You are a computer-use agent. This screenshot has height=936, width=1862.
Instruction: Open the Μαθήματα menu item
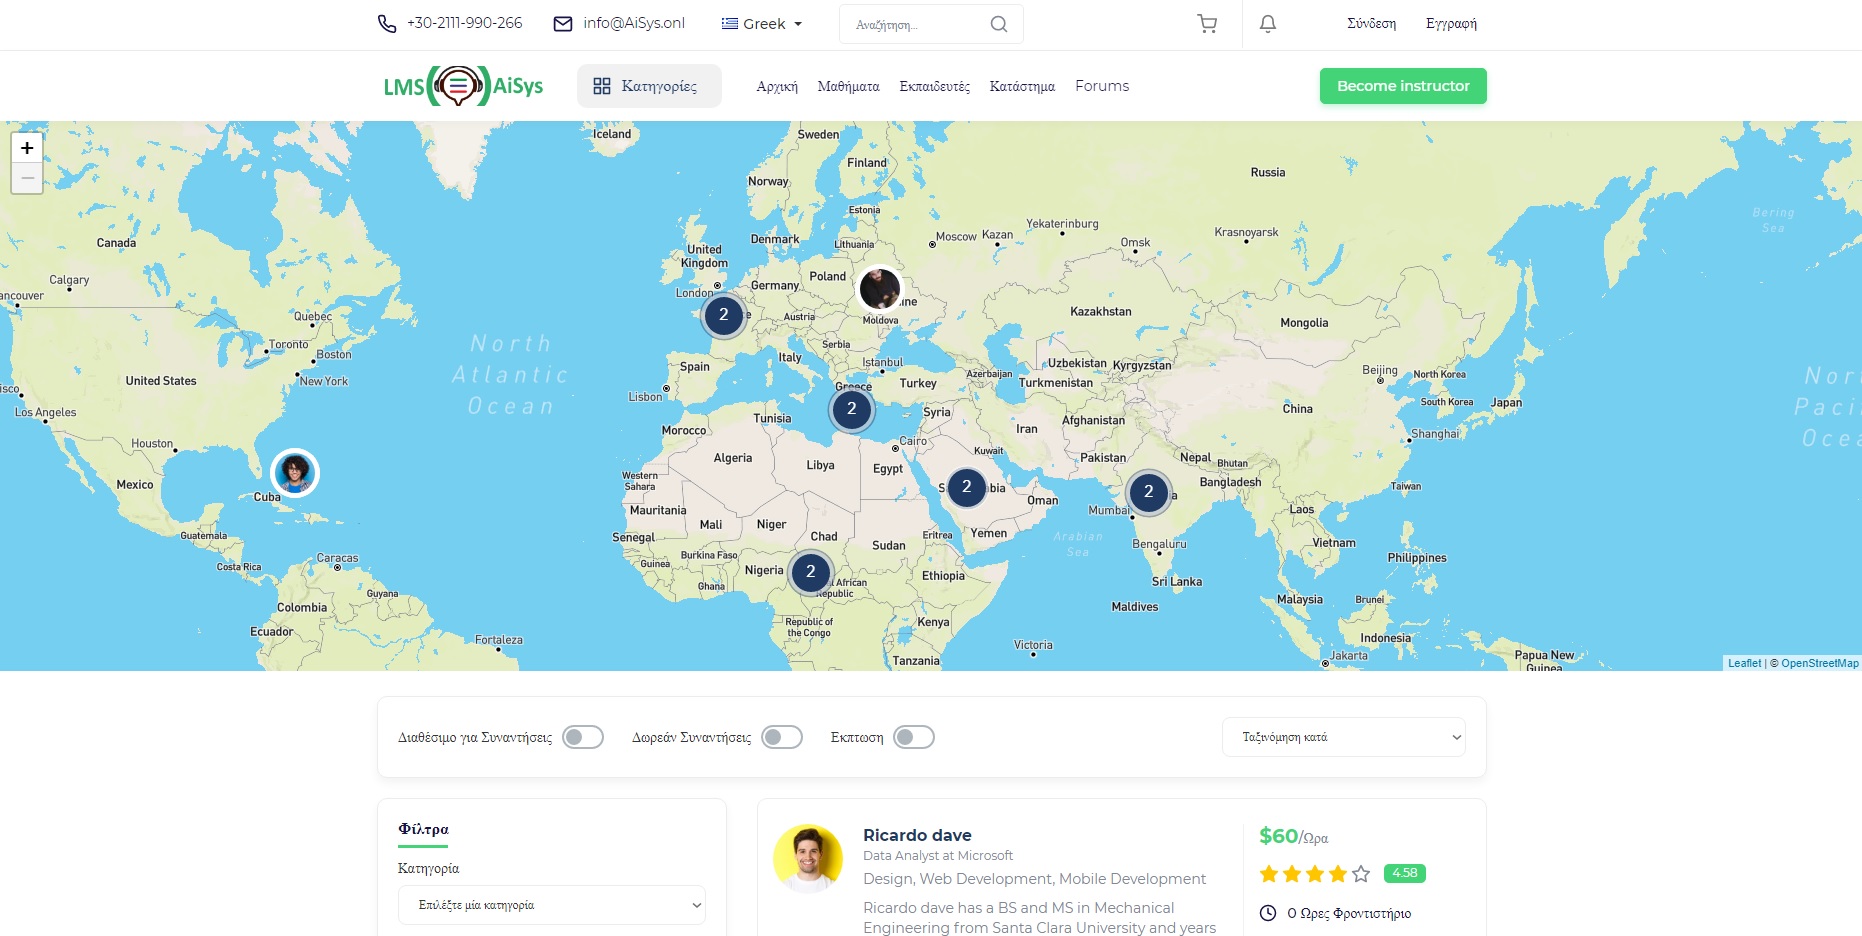click(x=848, y=86)
